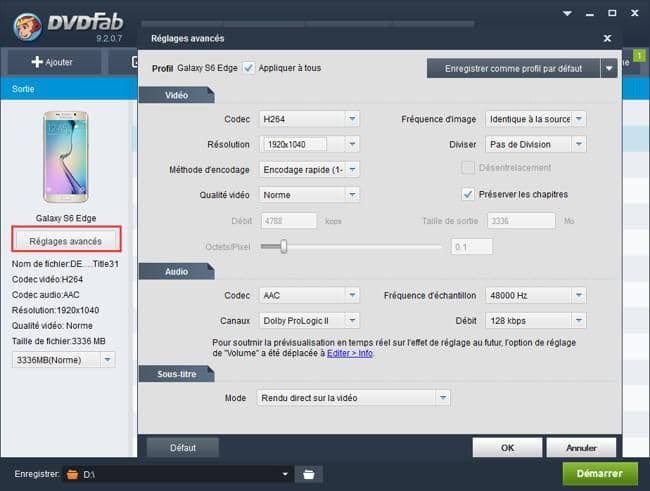This screenshot has height=491, width=650.
Task: Open the audio Débit 128 kbps dropdown
Action: 536,321
